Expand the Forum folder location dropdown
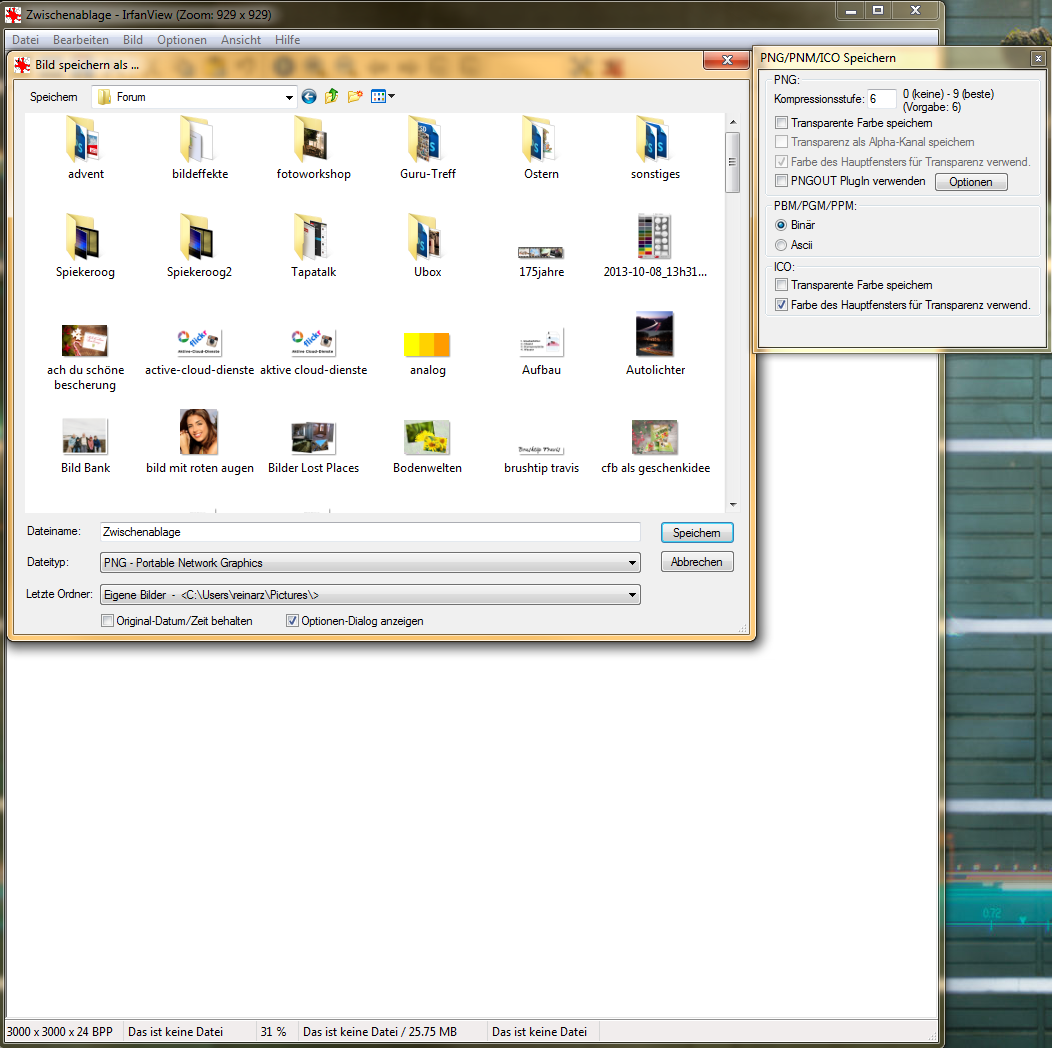This screenshot has height=1048, width=1052. coord(290,97)
